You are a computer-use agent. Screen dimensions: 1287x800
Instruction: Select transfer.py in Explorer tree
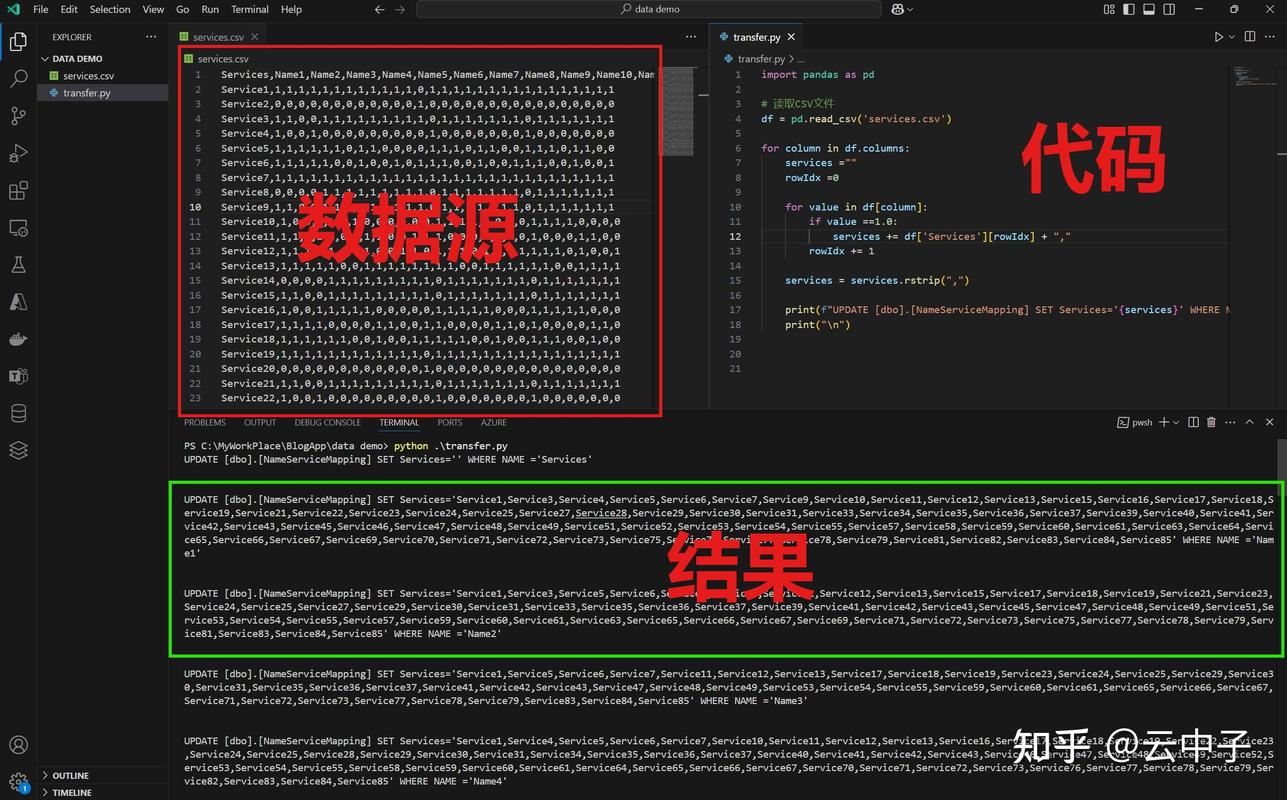[x=103, y=93]
